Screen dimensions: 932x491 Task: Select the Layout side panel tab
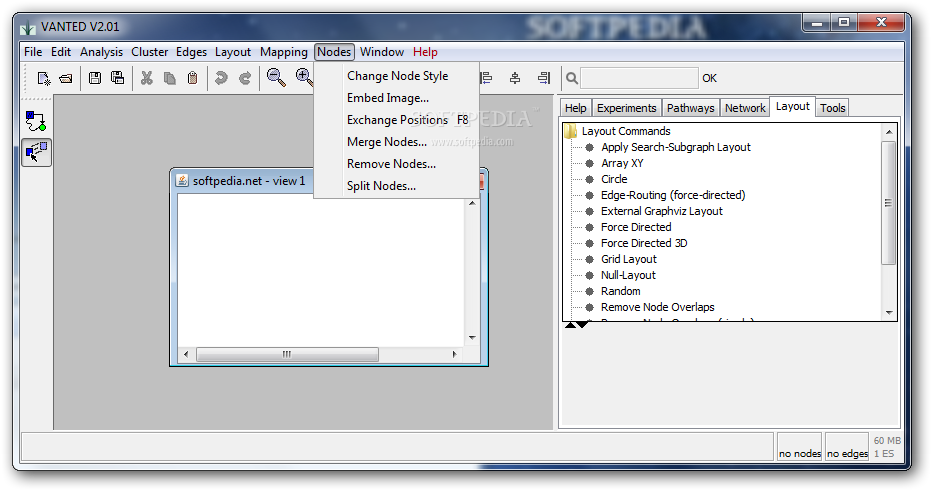tap(792, 106)
